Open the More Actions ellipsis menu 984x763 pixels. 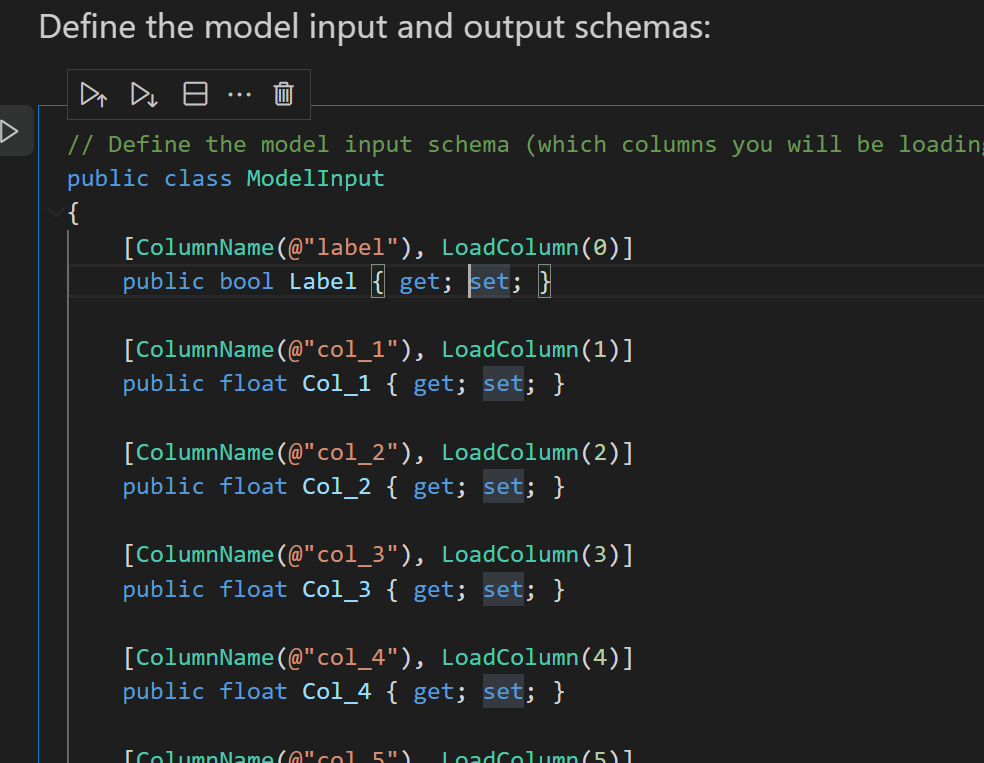[x=239, y=94]
